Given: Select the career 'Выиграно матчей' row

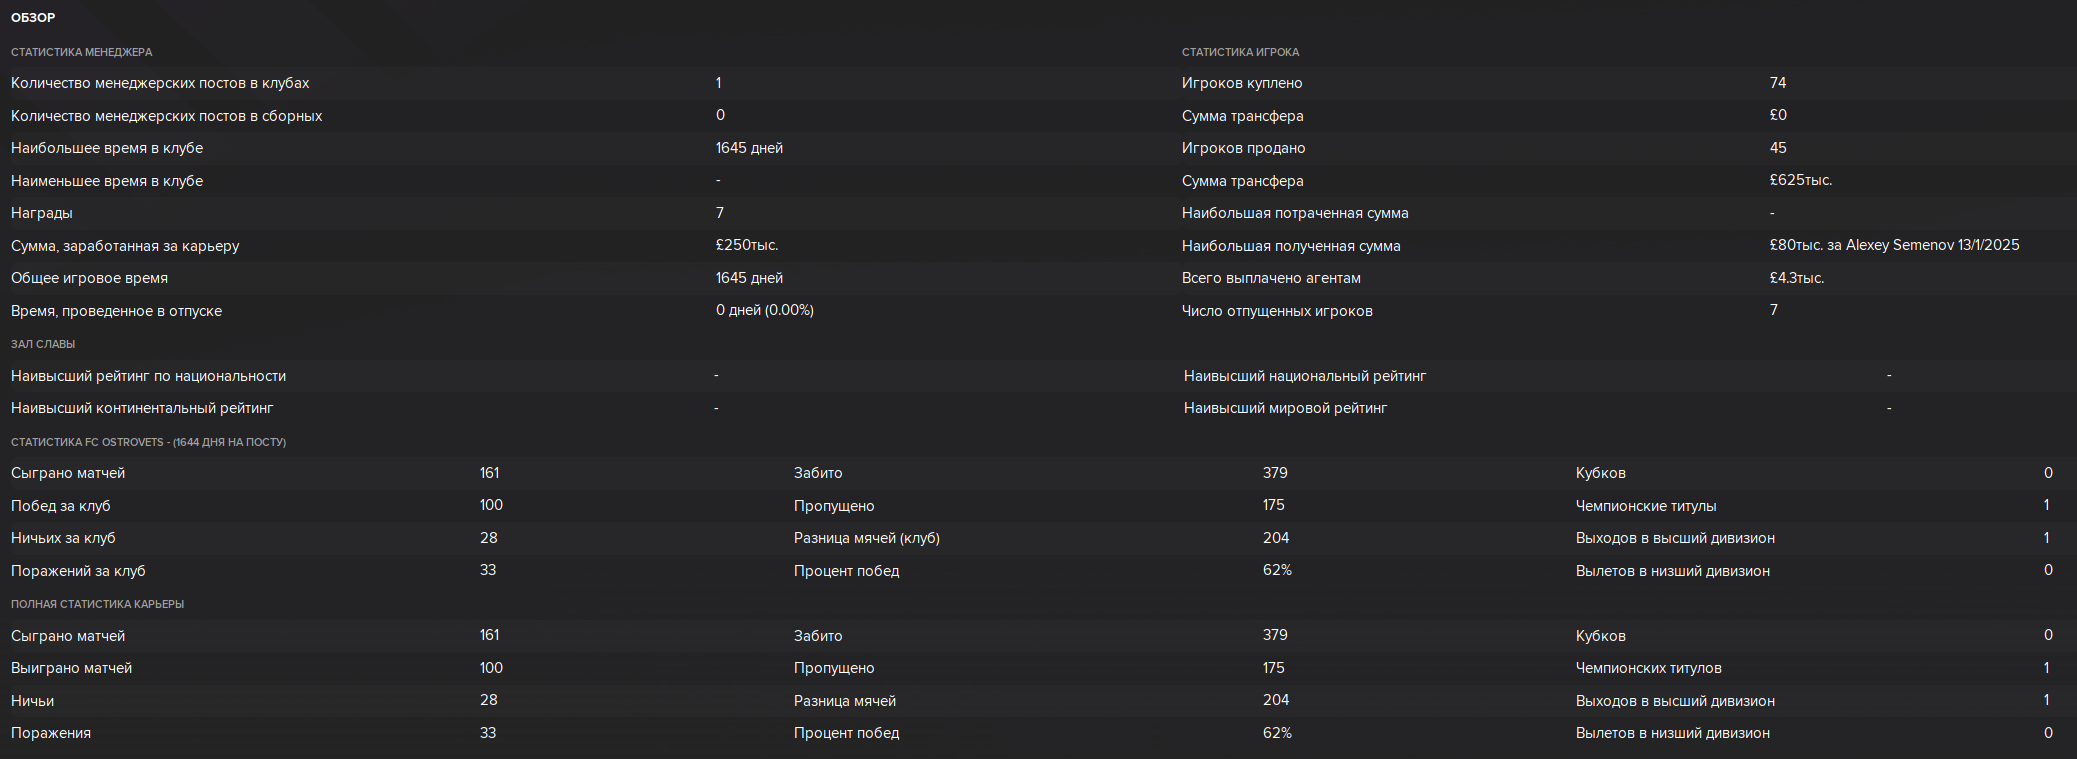Looking at the screenshot, I should [391, 668].
